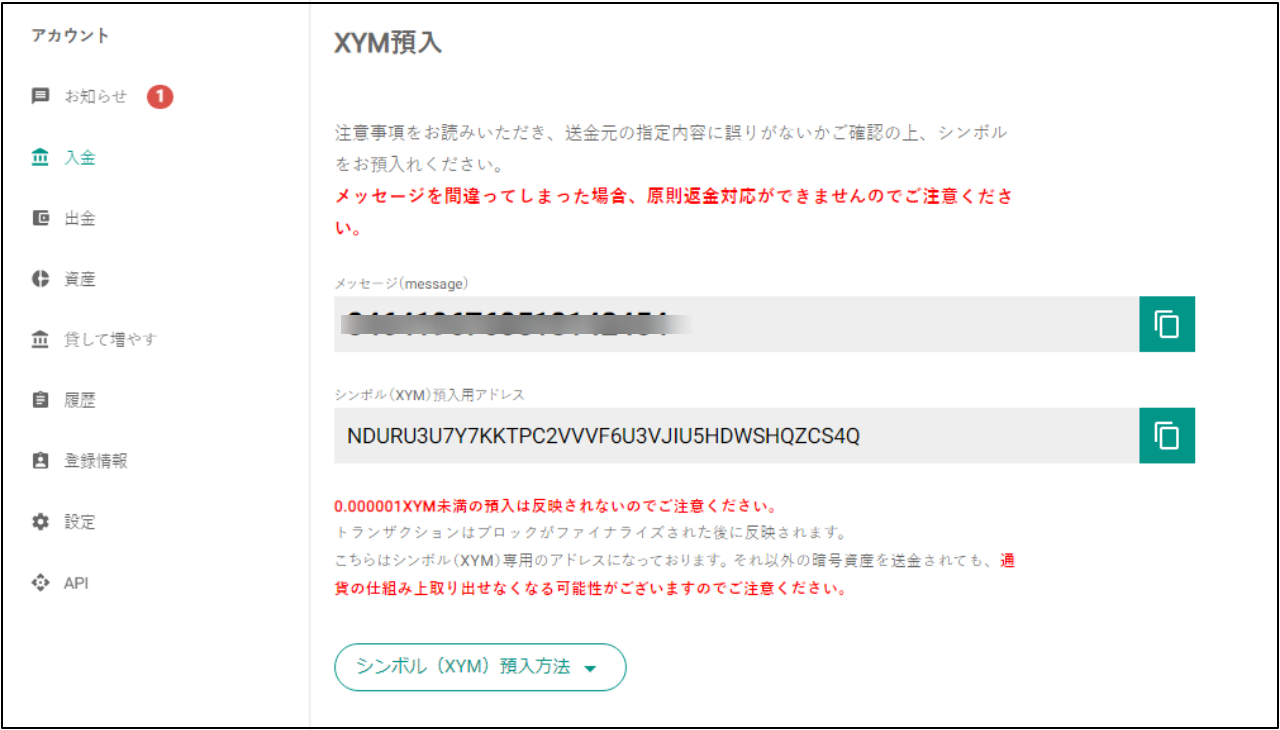Click the XYM預入 page heading
Screen dimensions: 1280x730
[388, 44]
